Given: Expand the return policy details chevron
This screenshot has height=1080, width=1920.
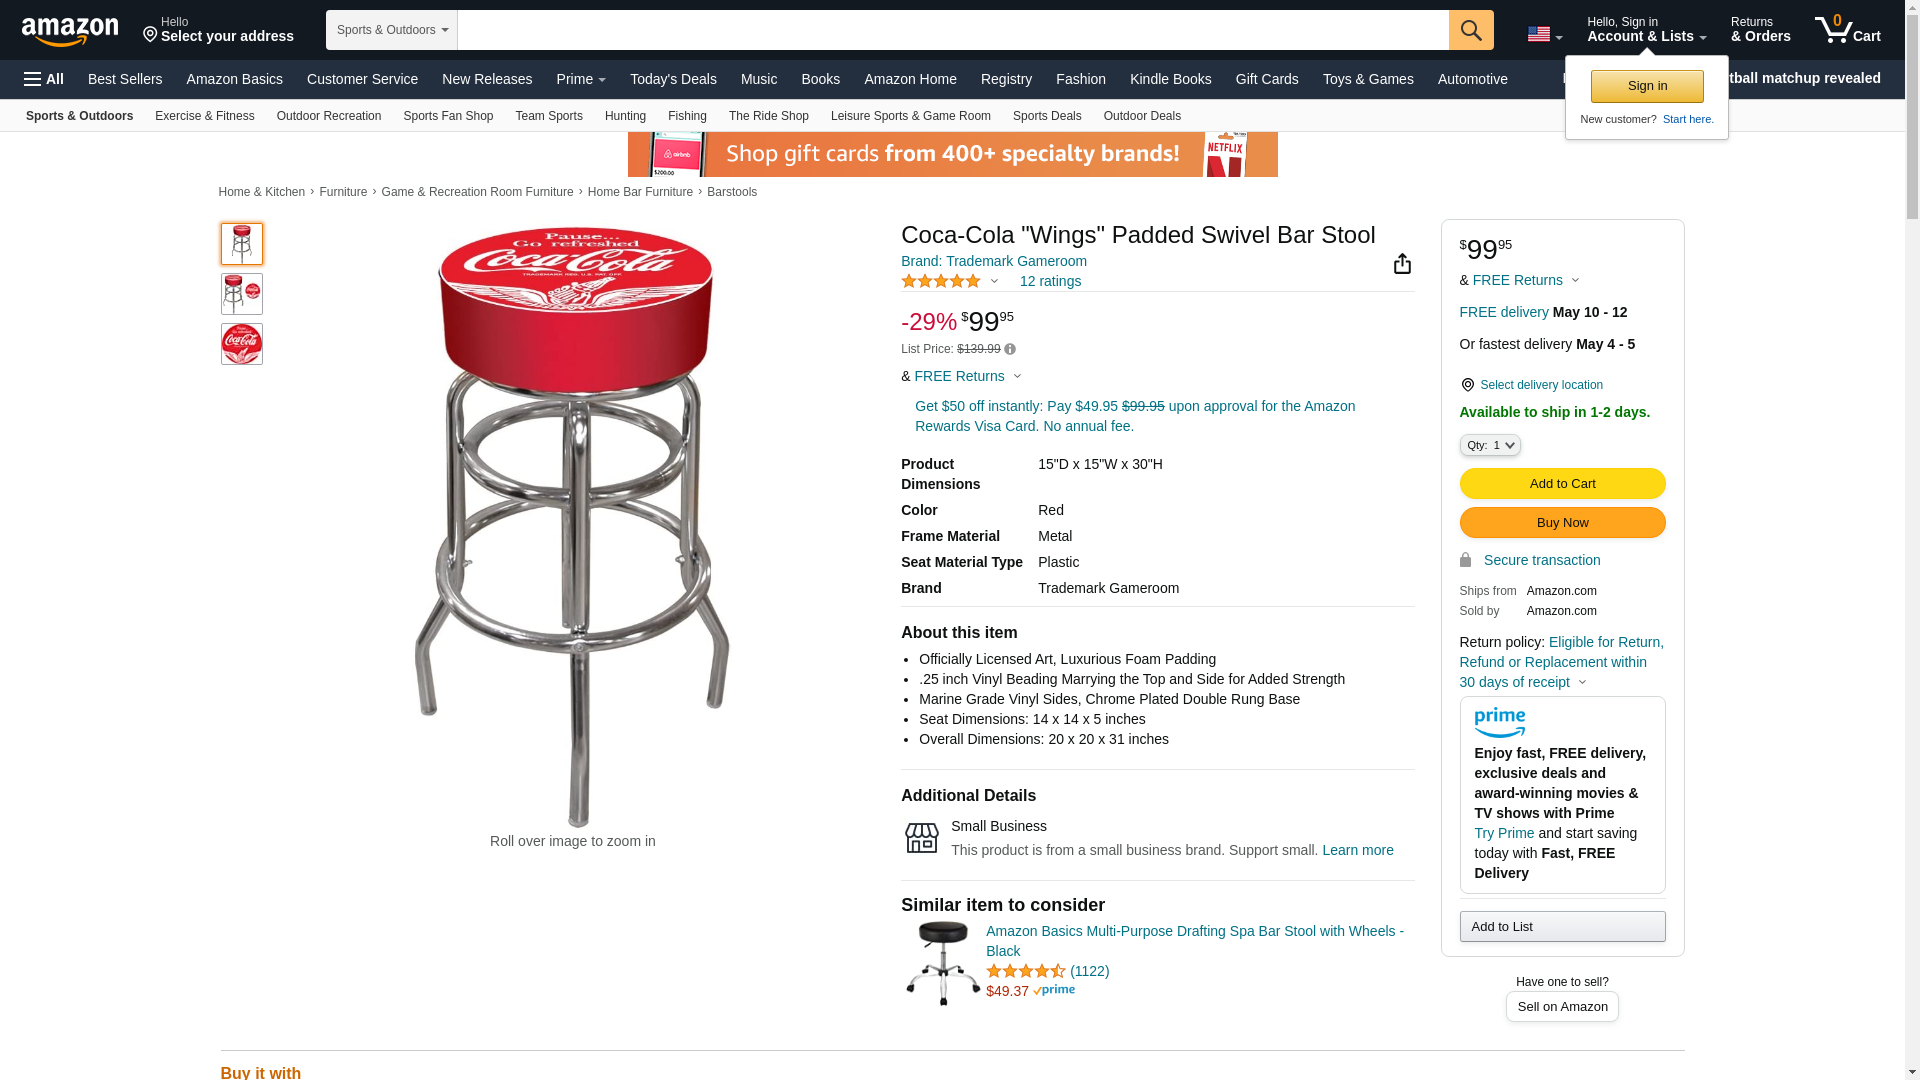Looking at the screenshot, I should [1582, 682].
